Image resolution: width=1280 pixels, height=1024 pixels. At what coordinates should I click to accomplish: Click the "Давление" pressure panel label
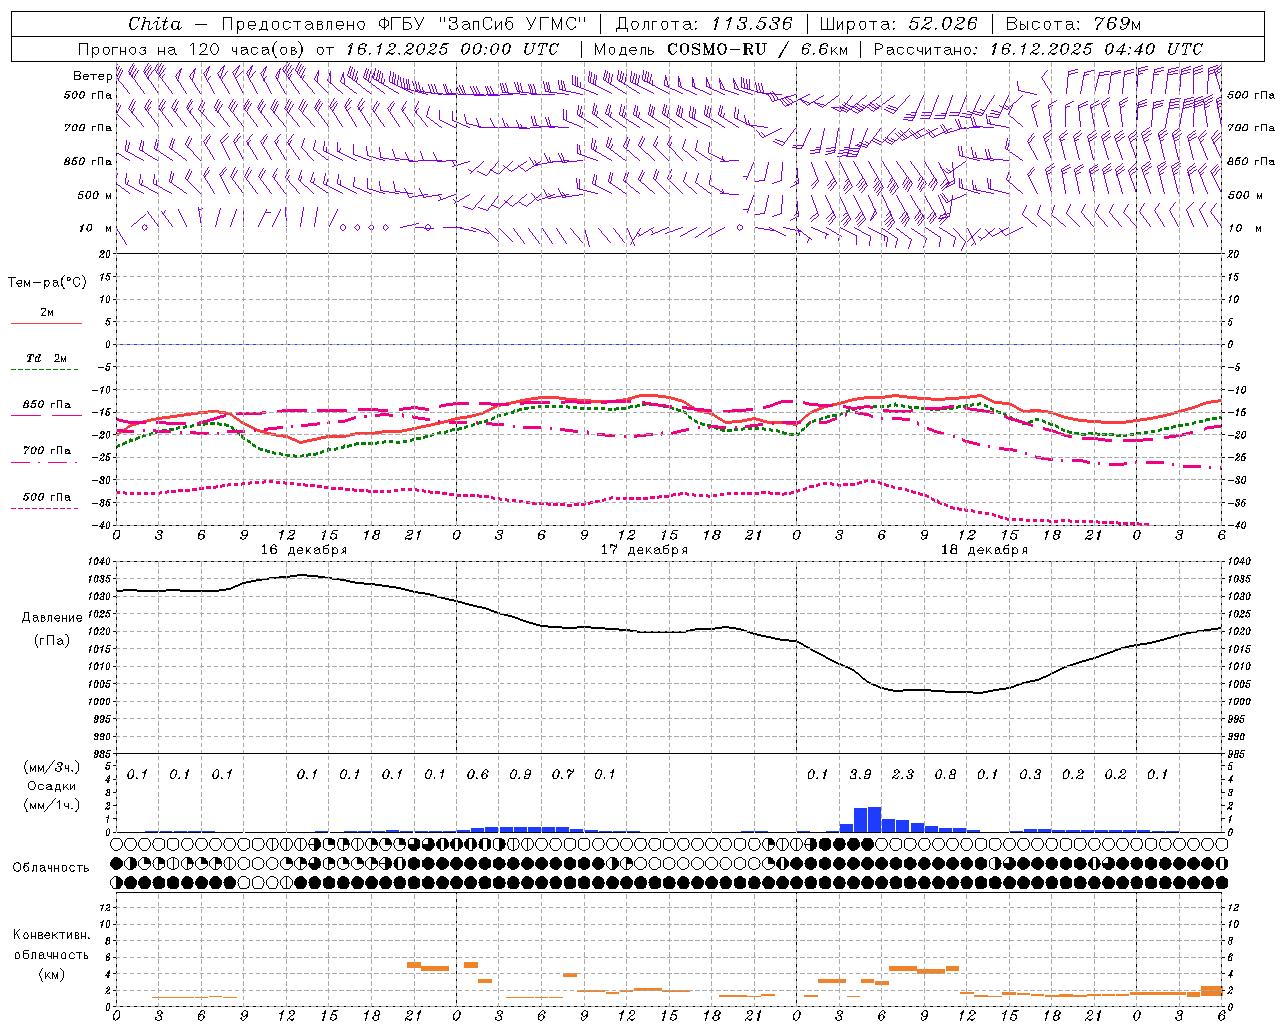coord(52,618)
